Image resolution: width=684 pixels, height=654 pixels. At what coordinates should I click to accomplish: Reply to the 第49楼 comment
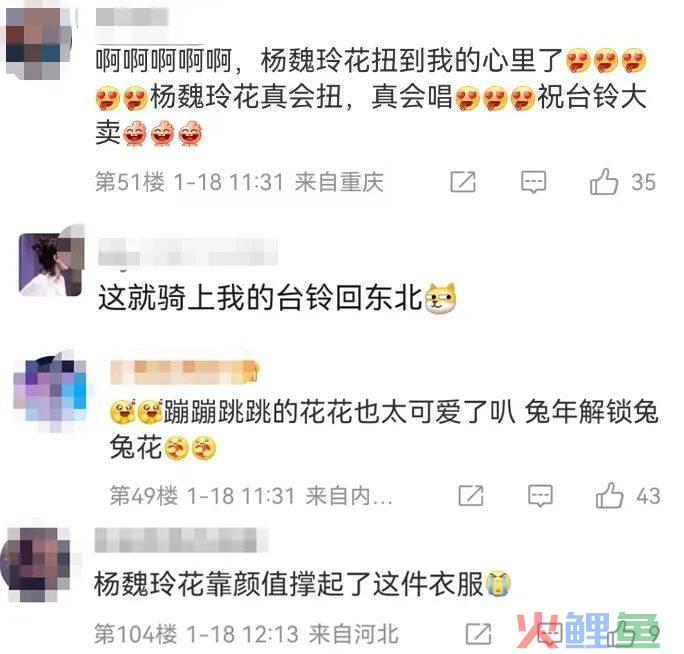coord(540,496)
